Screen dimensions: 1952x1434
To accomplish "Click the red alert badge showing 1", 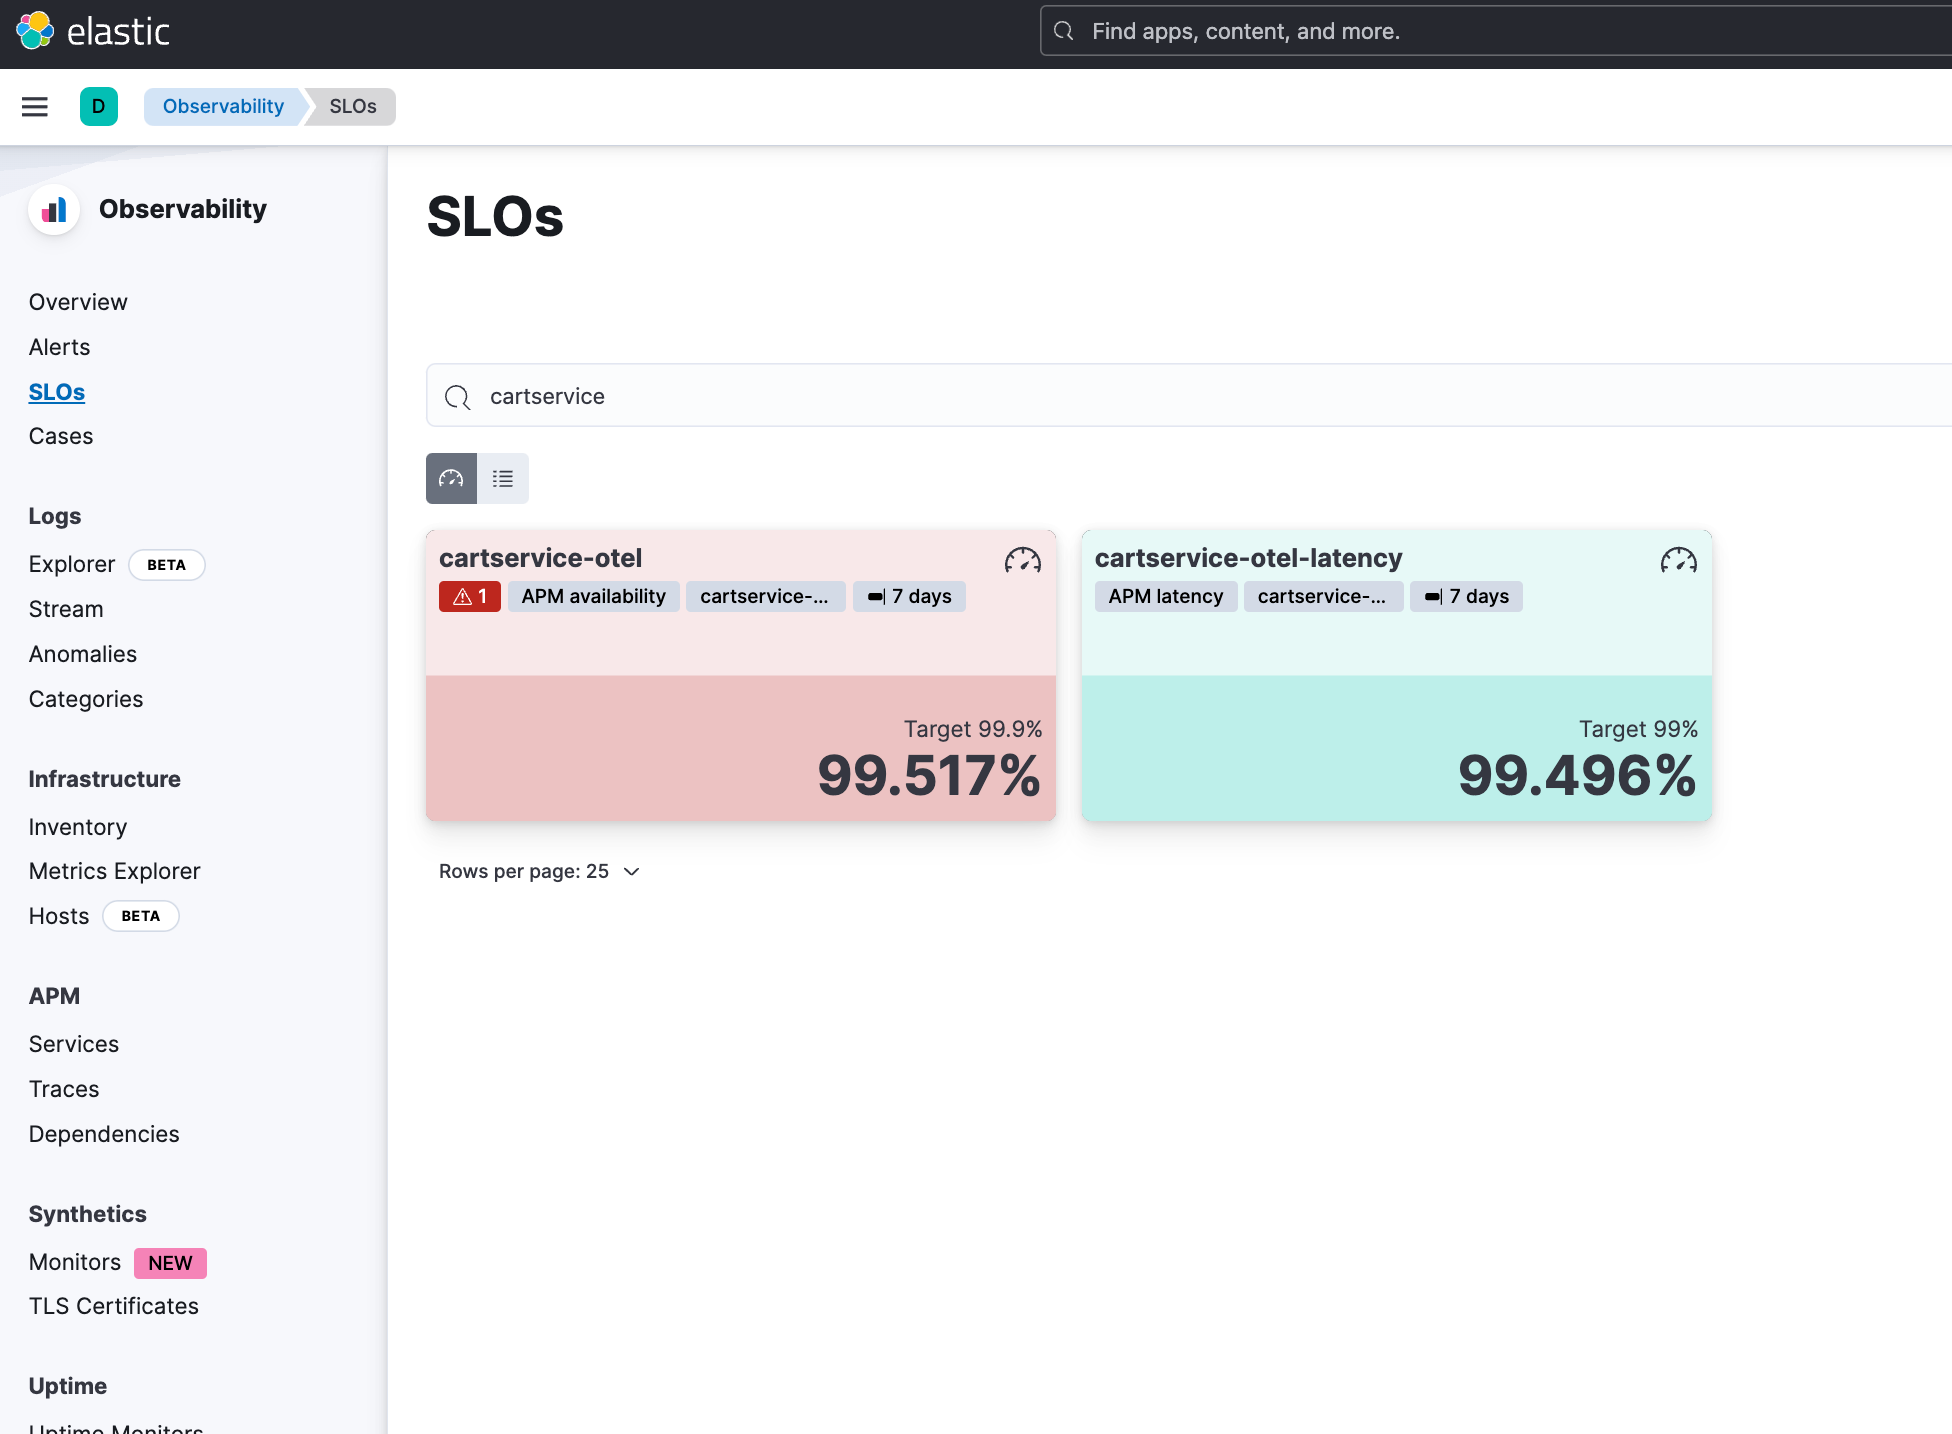I will (469, 597).
